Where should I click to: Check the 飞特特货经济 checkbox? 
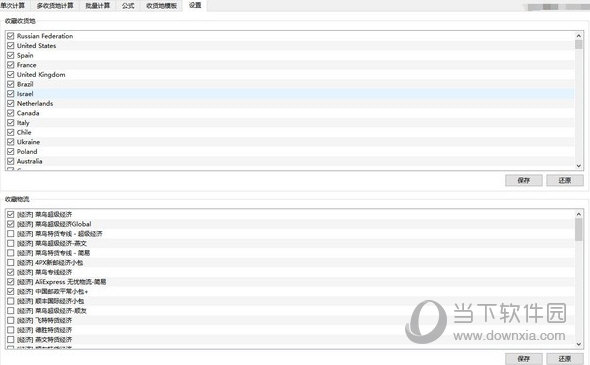pos(11,321)
